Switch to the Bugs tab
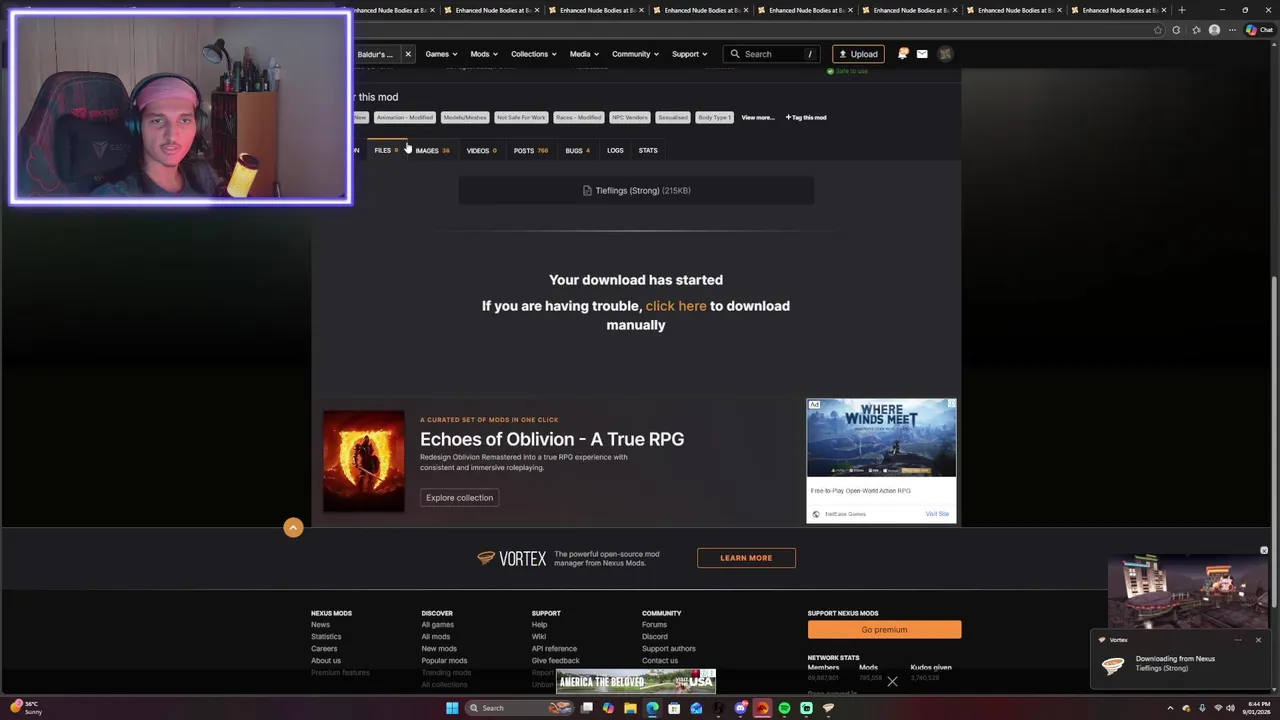This screenshot has height=720, width=1280. [x=577, y=150]
